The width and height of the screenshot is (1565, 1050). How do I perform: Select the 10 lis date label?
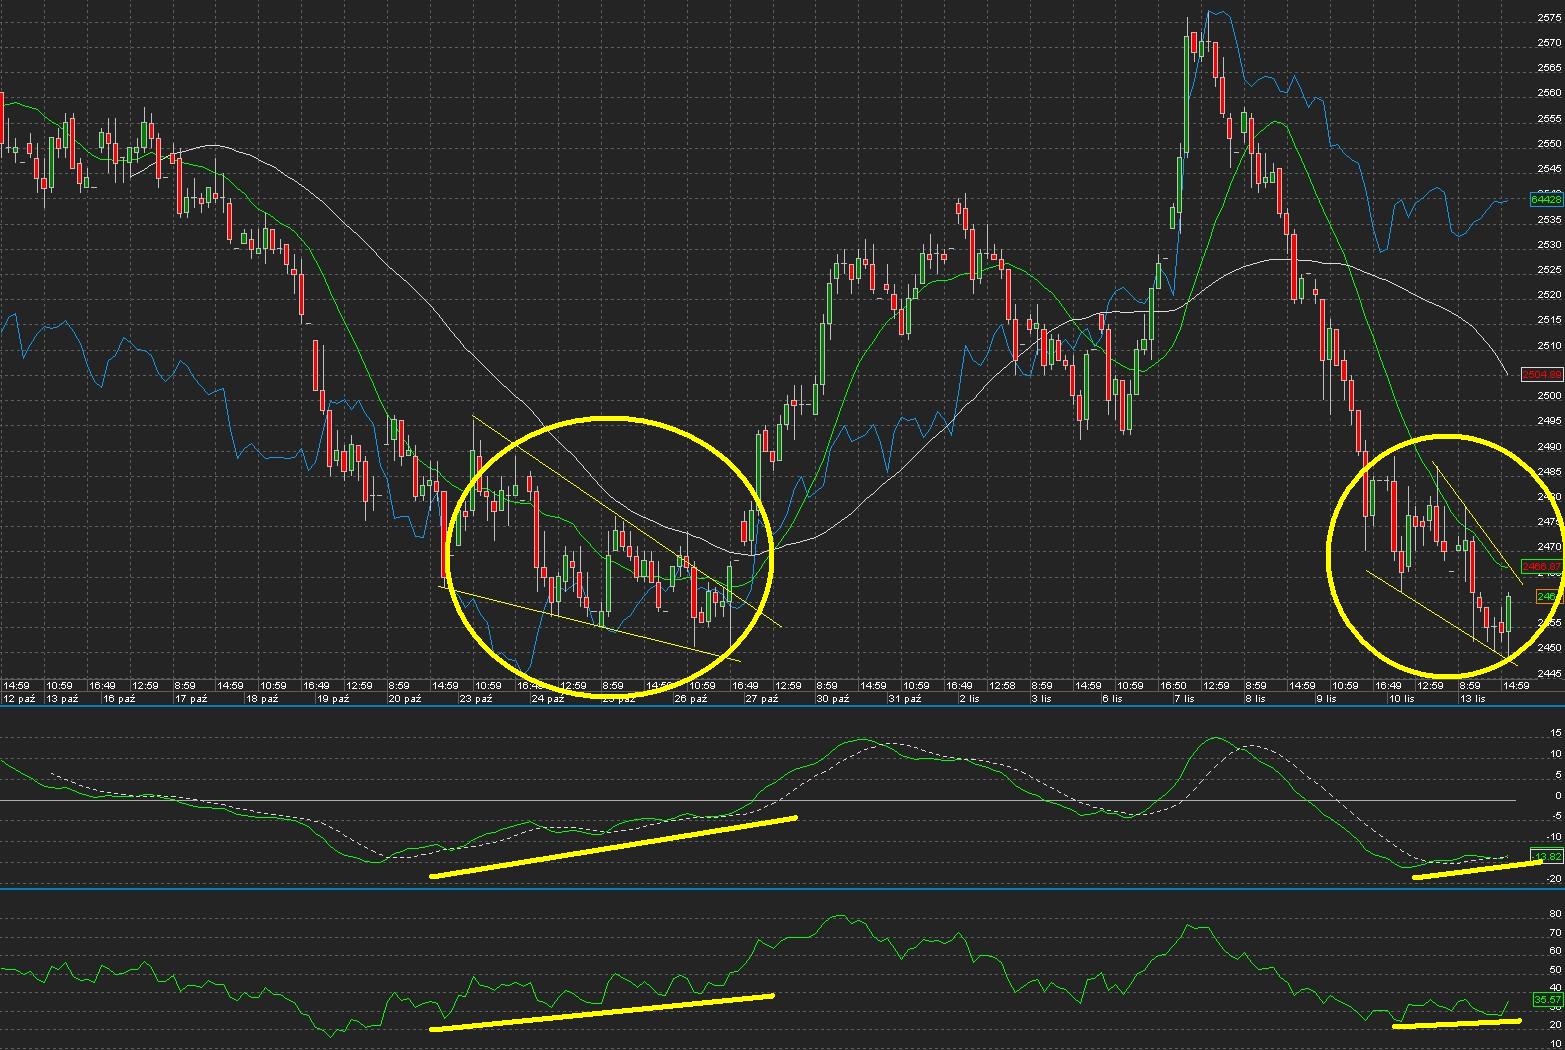coord(1401,698)
